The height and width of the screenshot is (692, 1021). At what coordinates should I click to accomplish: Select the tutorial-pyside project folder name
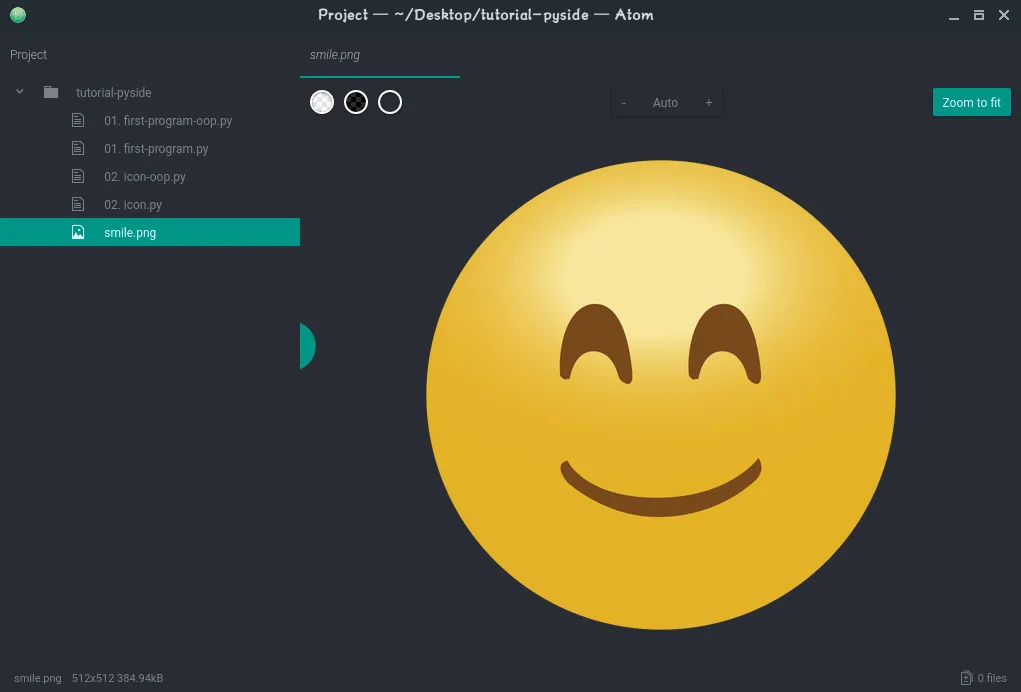pos(113,92)
